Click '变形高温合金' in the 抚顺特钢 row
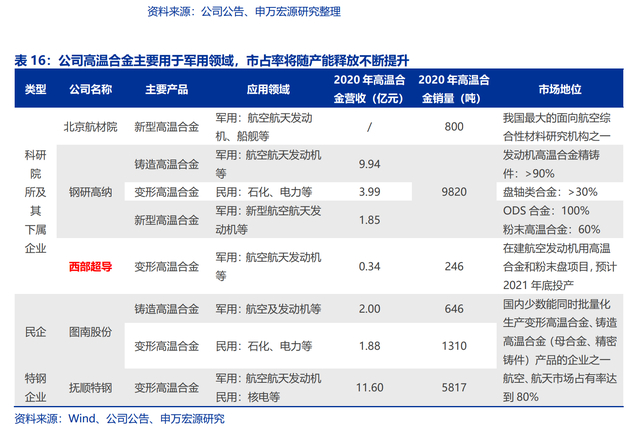The image size is (640, 426). pyautogui.click(x=167, y=387)
